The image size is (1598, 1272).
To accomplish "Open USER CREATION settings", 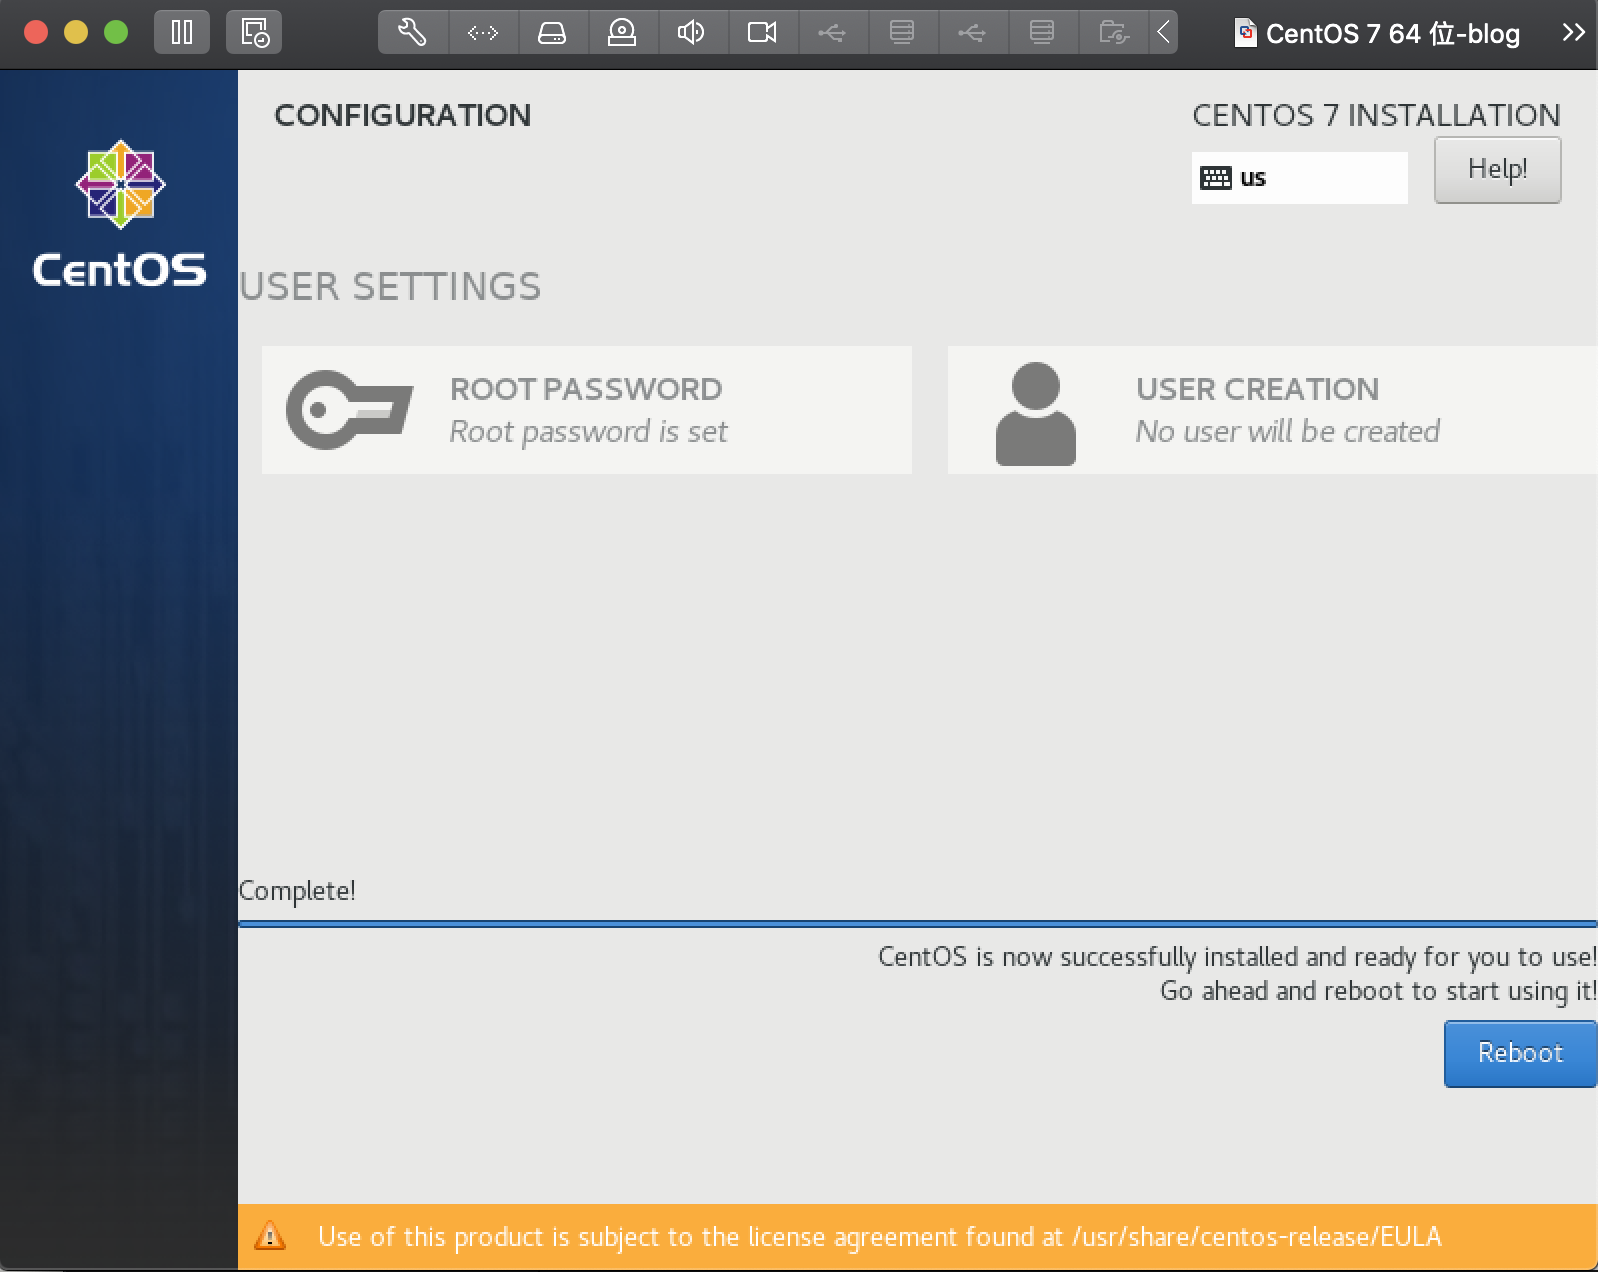I will [x=1272, y=410].
